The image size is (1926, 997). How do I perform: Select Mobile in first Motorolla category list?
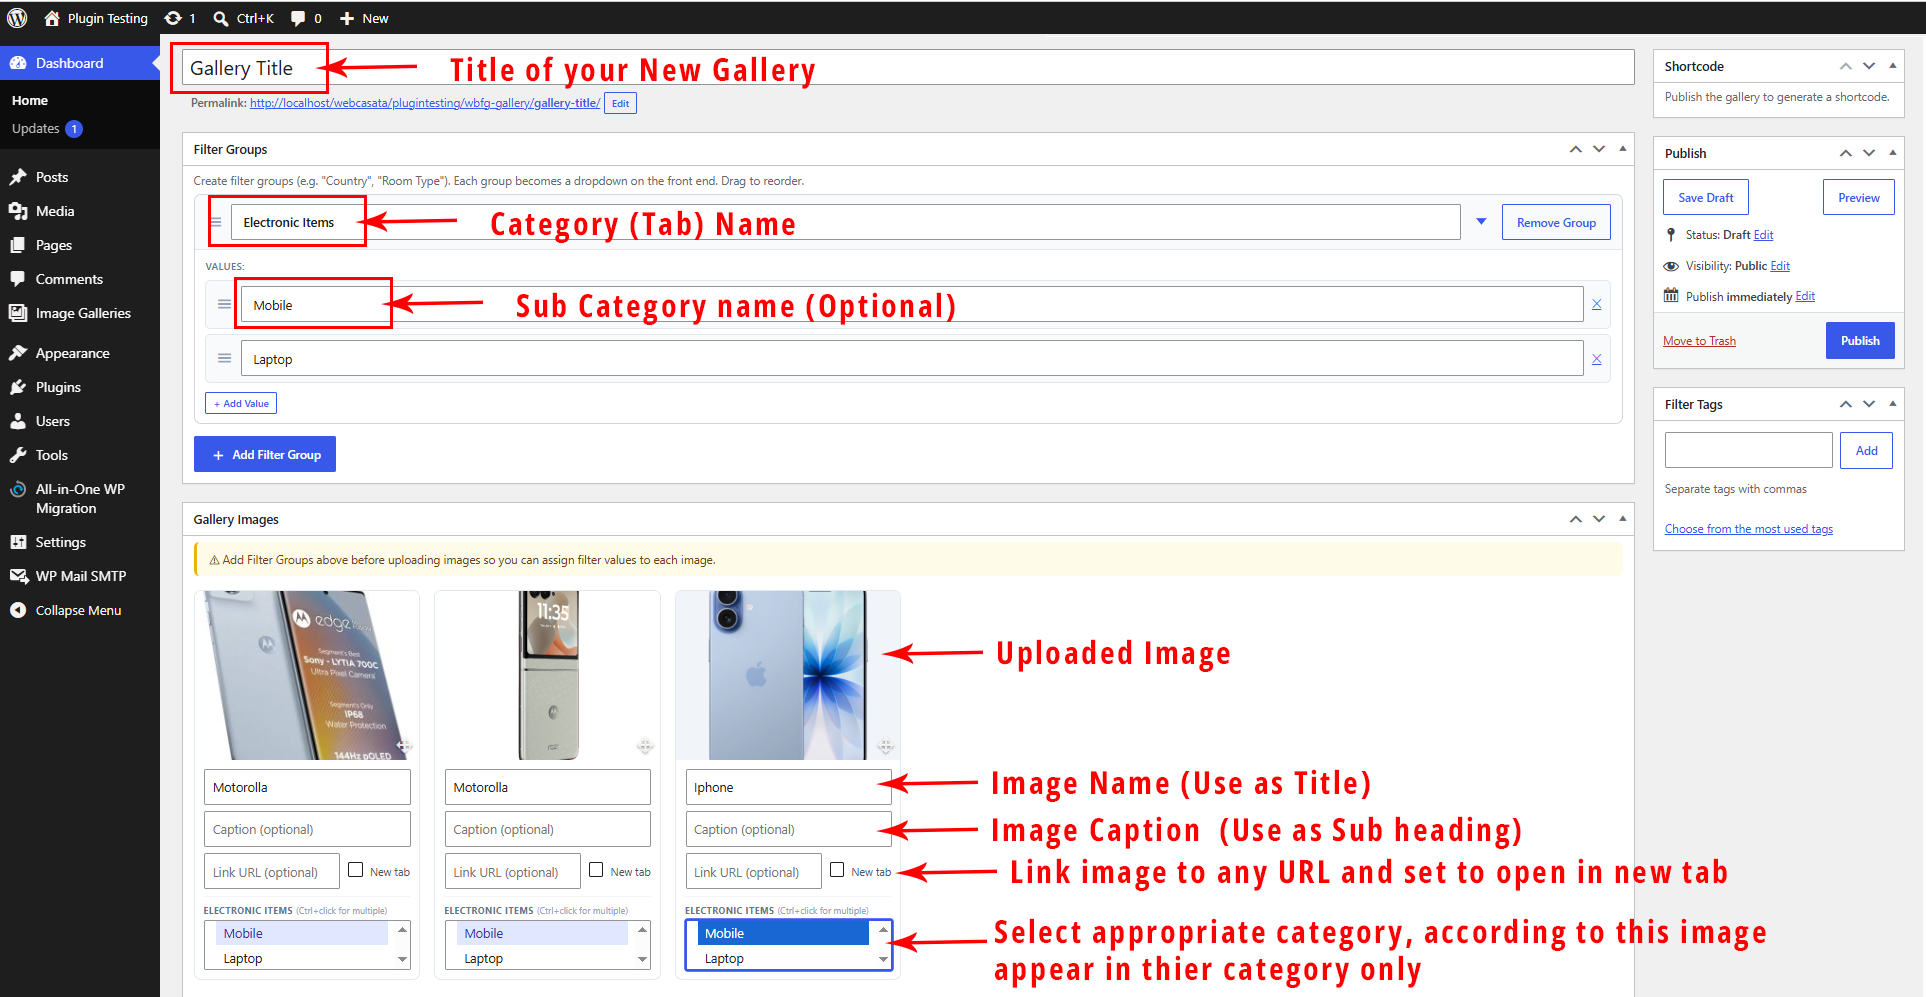[x=302, y=933]
